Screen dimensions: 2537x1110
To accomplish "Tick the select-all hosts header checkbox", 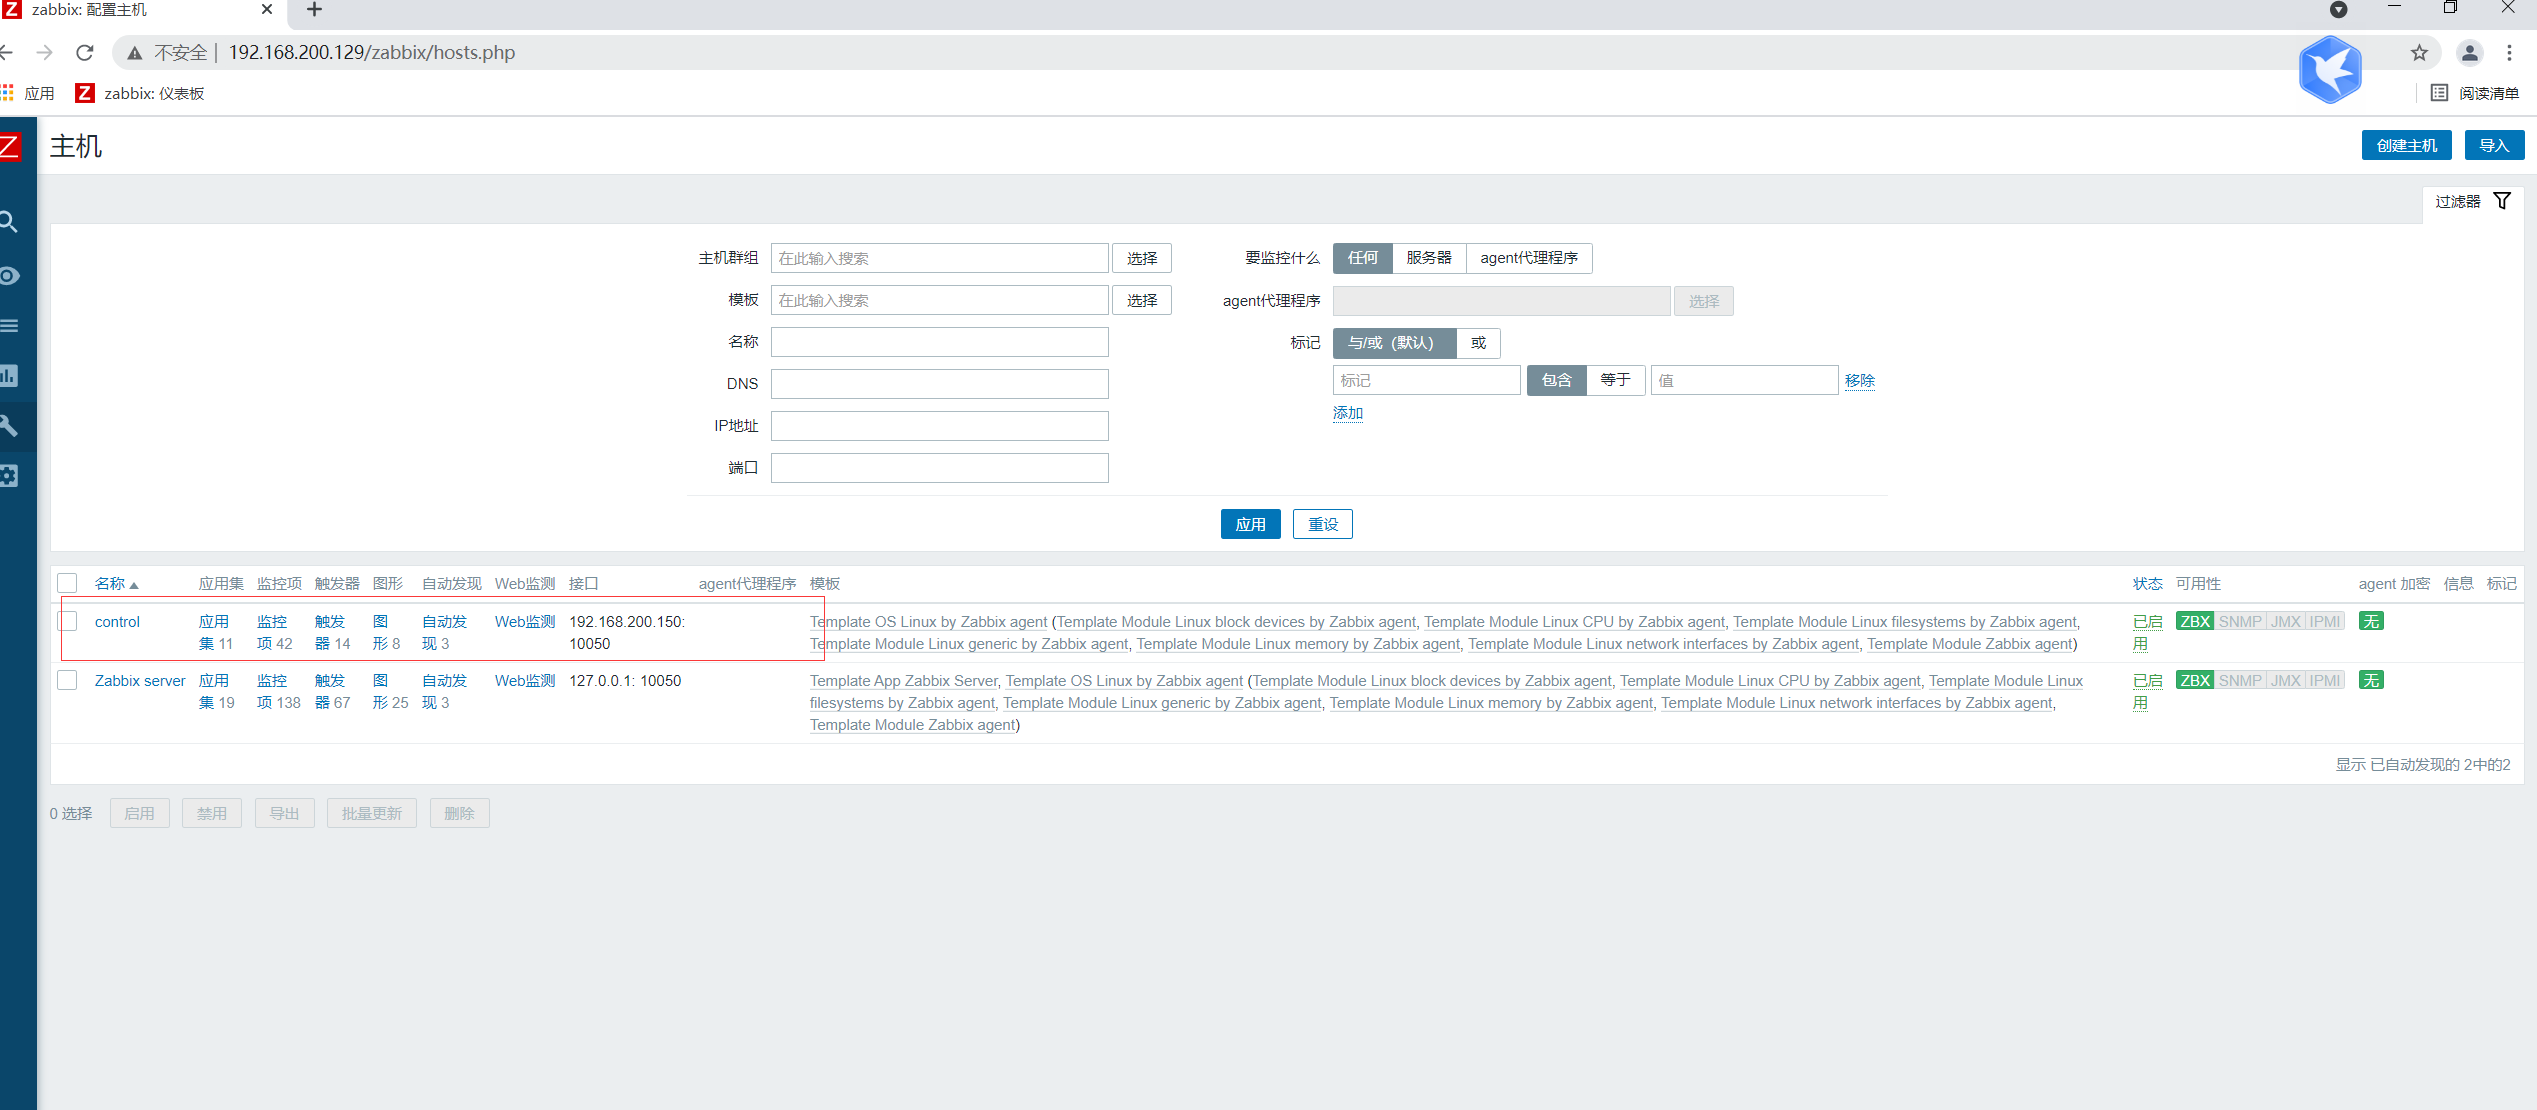I will point(67,583).
